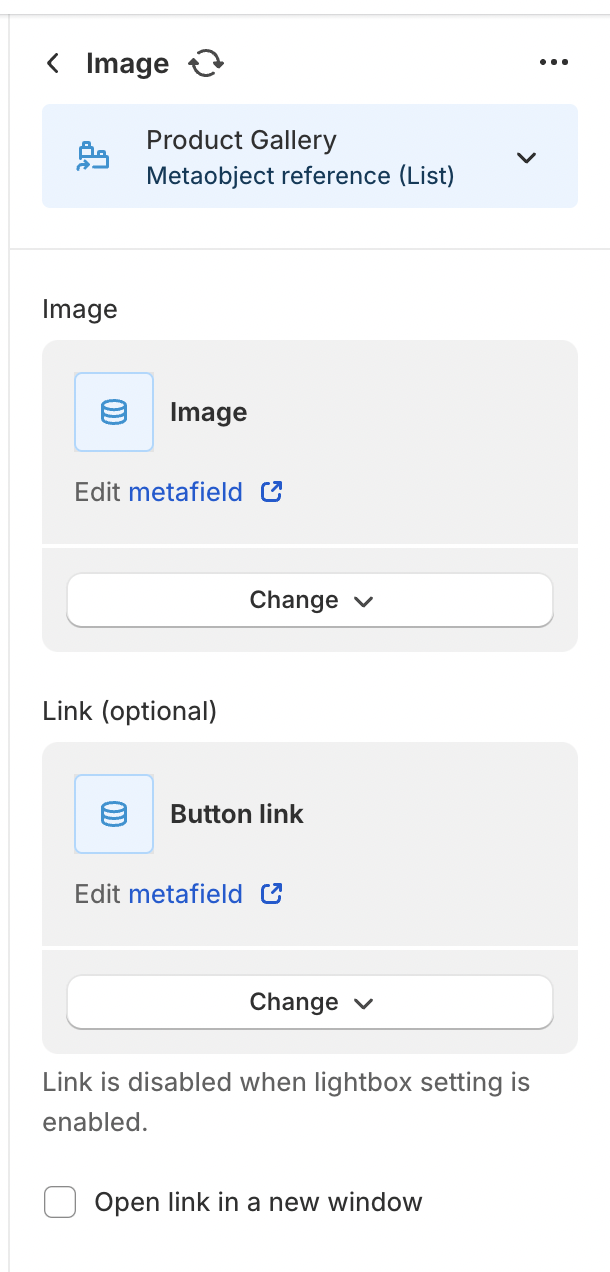Open the Change dropdown for Link
The width and height of the screenshot is (610, 1272).
310,1002
